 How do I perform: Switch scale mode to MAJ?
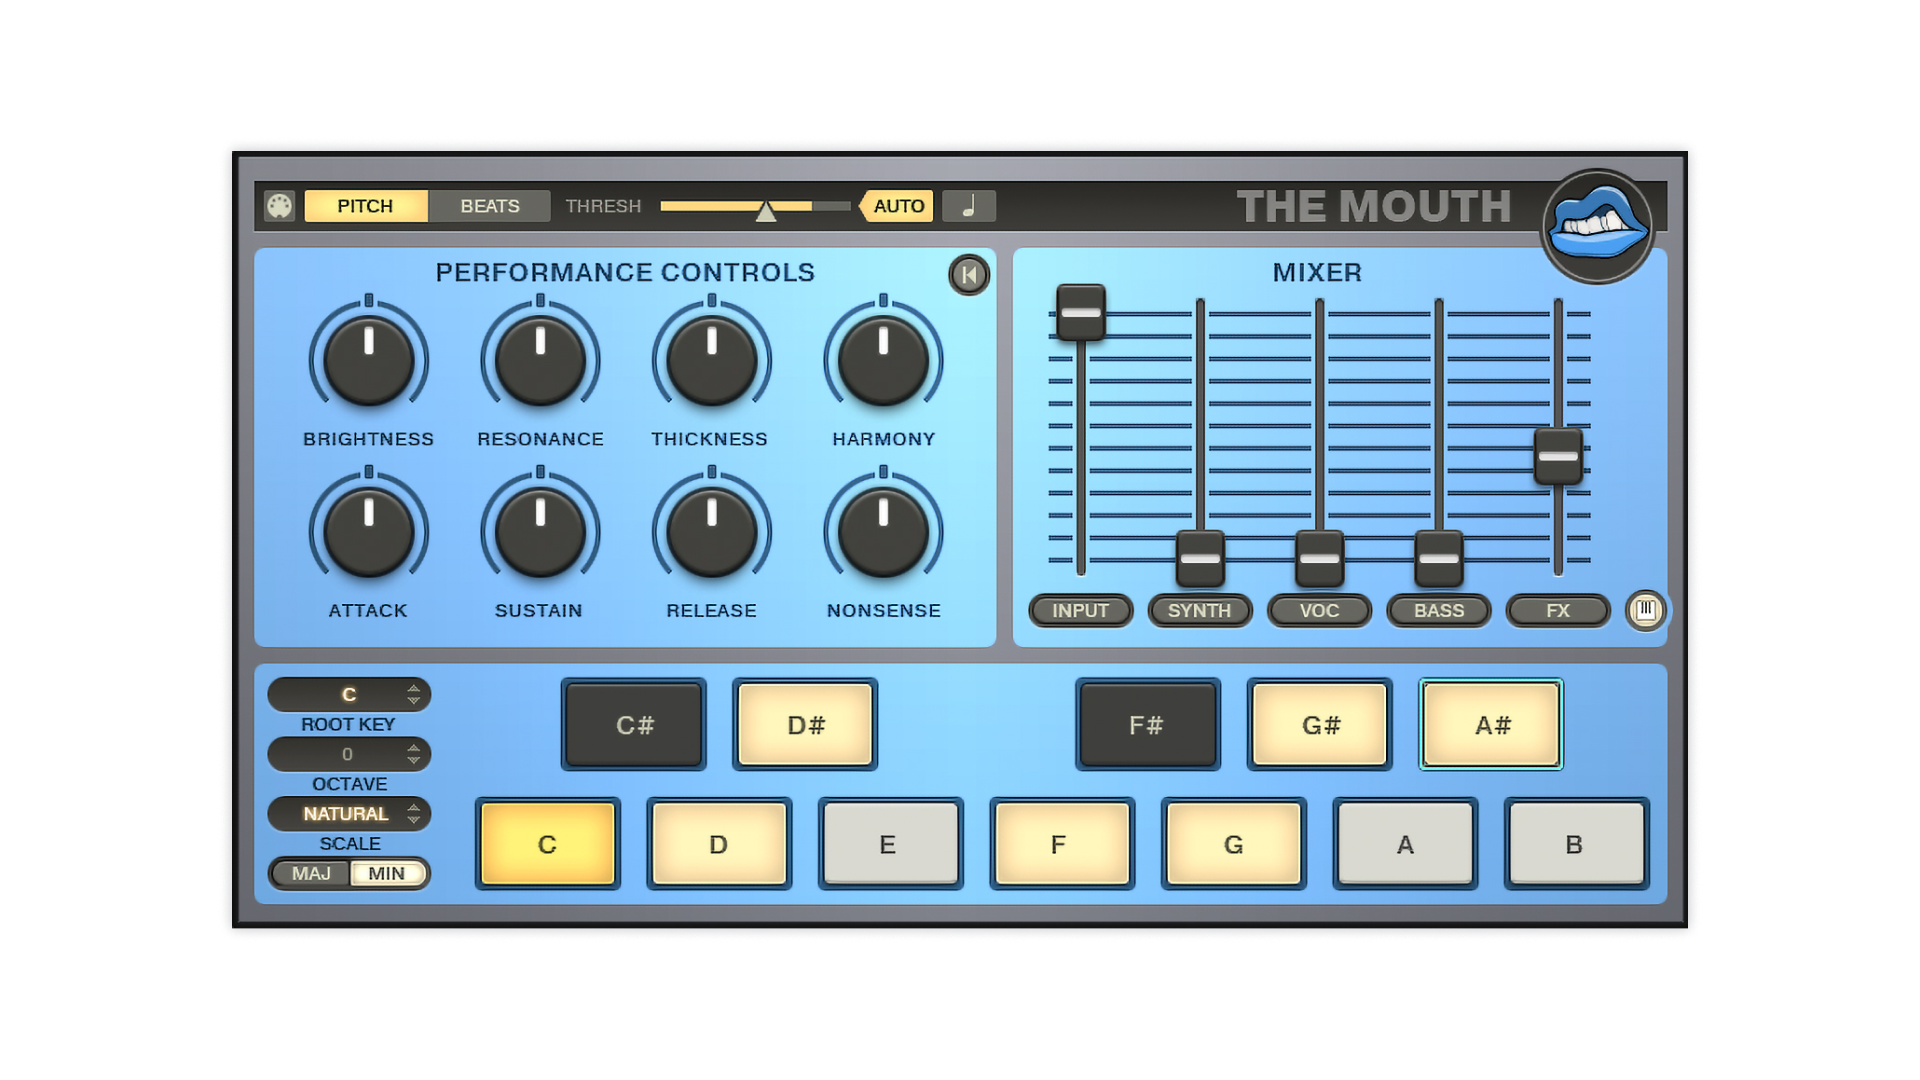(311, 874)
